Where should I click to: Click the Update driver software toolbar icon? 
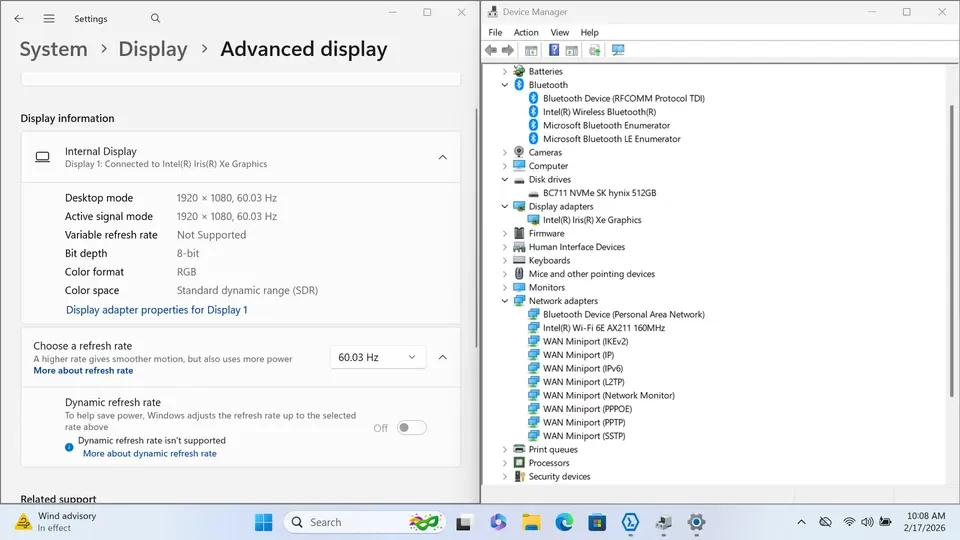595,50
